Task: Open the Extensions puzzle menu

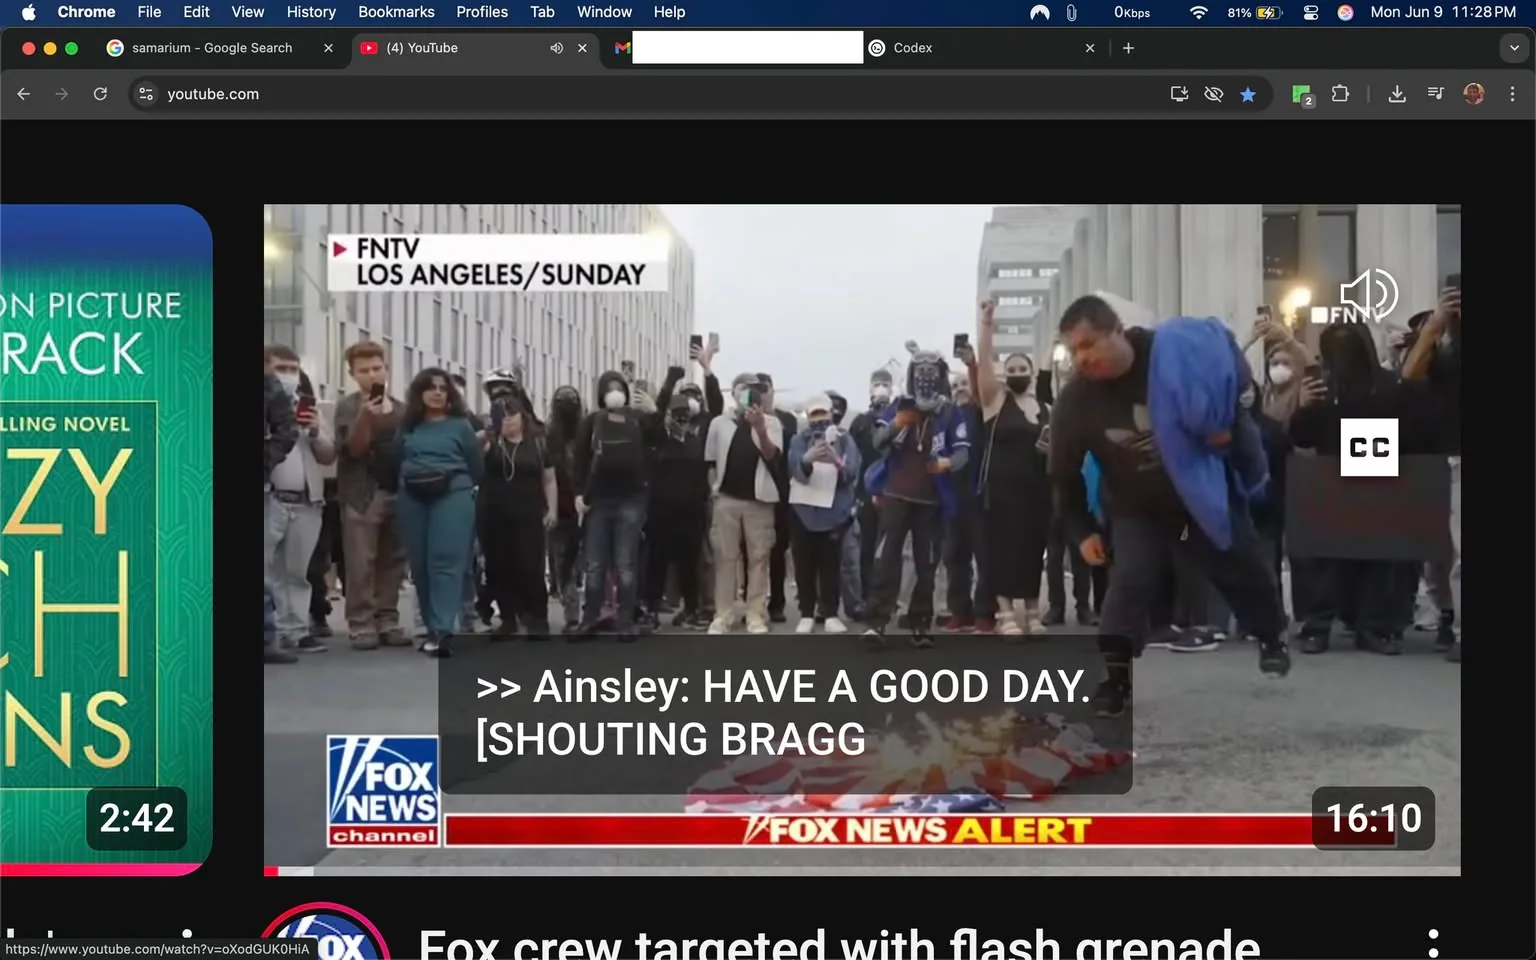Action: pyautogui.click(x=1340, y=94)
